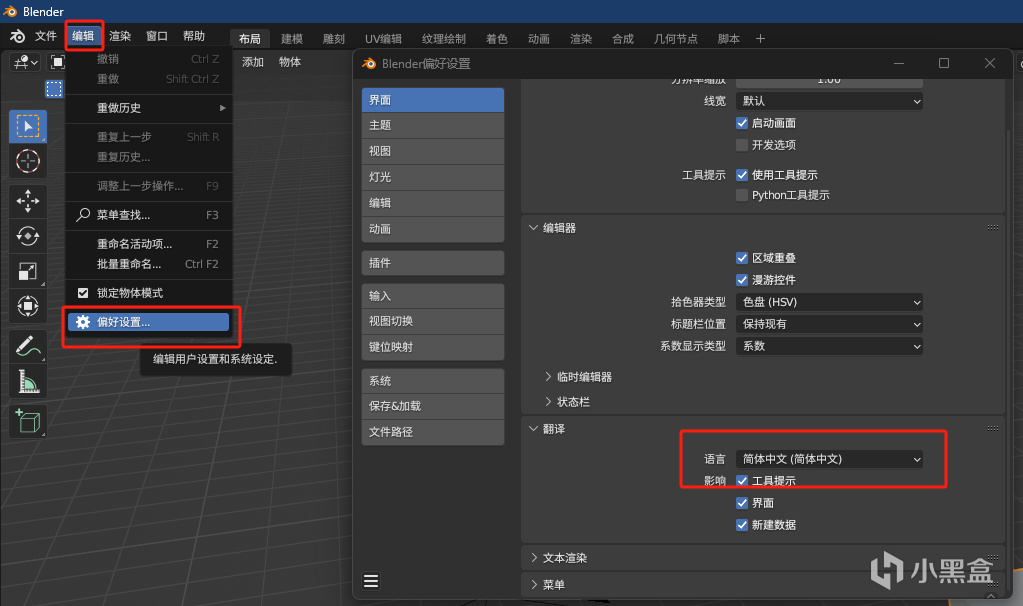Open the 拾色器类型 dropdown

[x=829, y=302]
